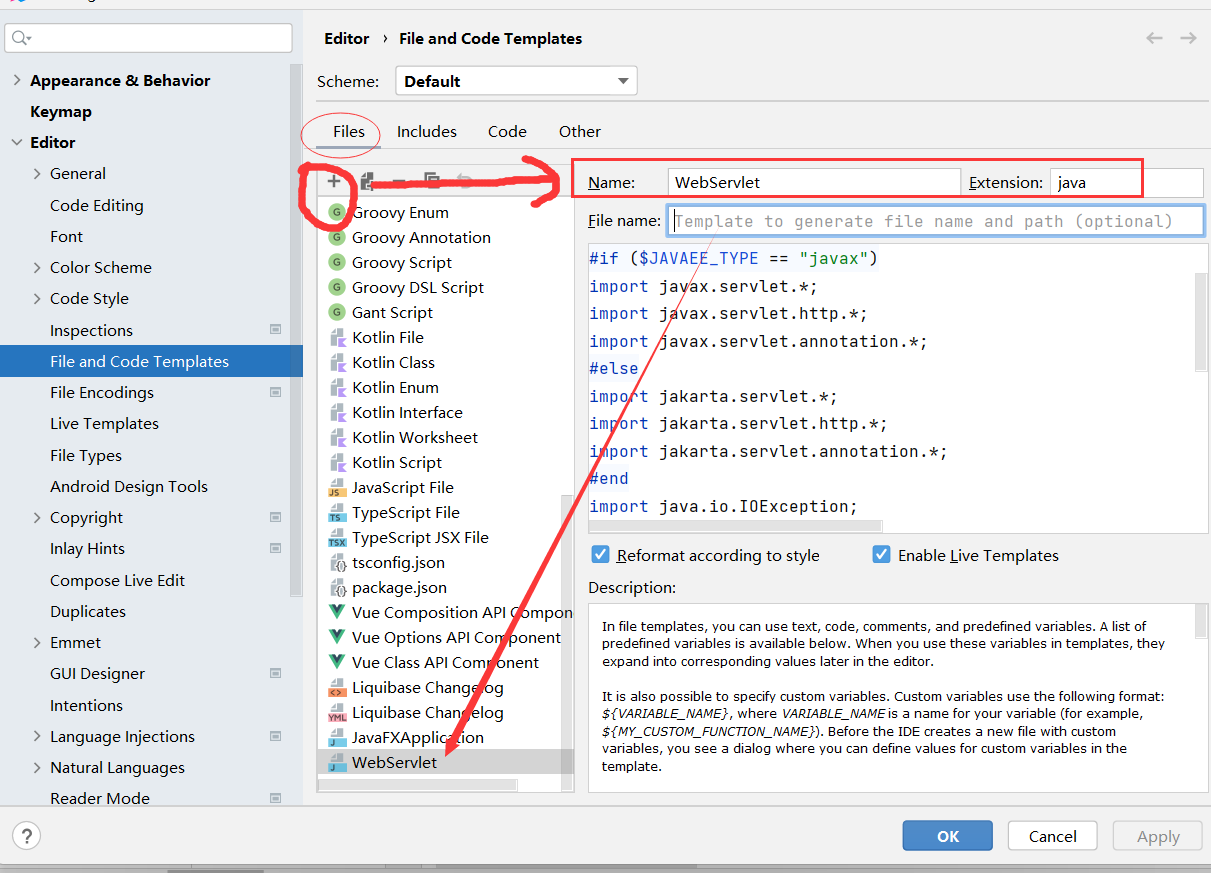Screen dimensions: 1211x873
Task: Click the Copy Template icon in toolbar
Action: [431, 181]
